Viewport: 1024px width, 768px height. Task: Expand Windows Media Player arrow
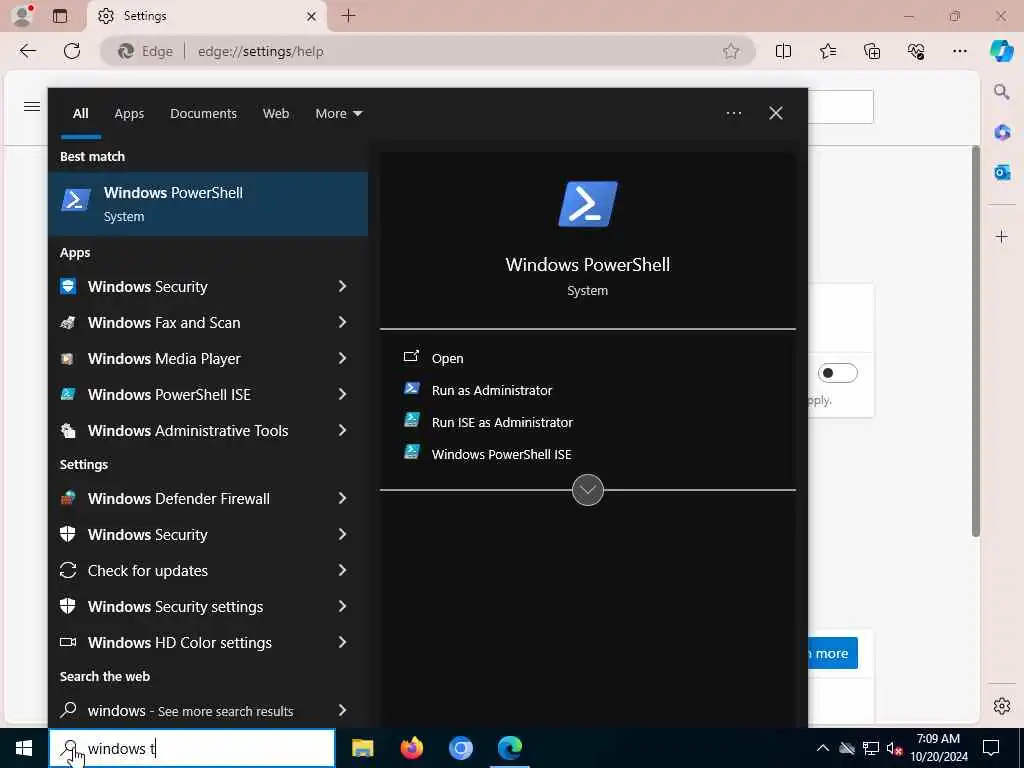point(342,358)
